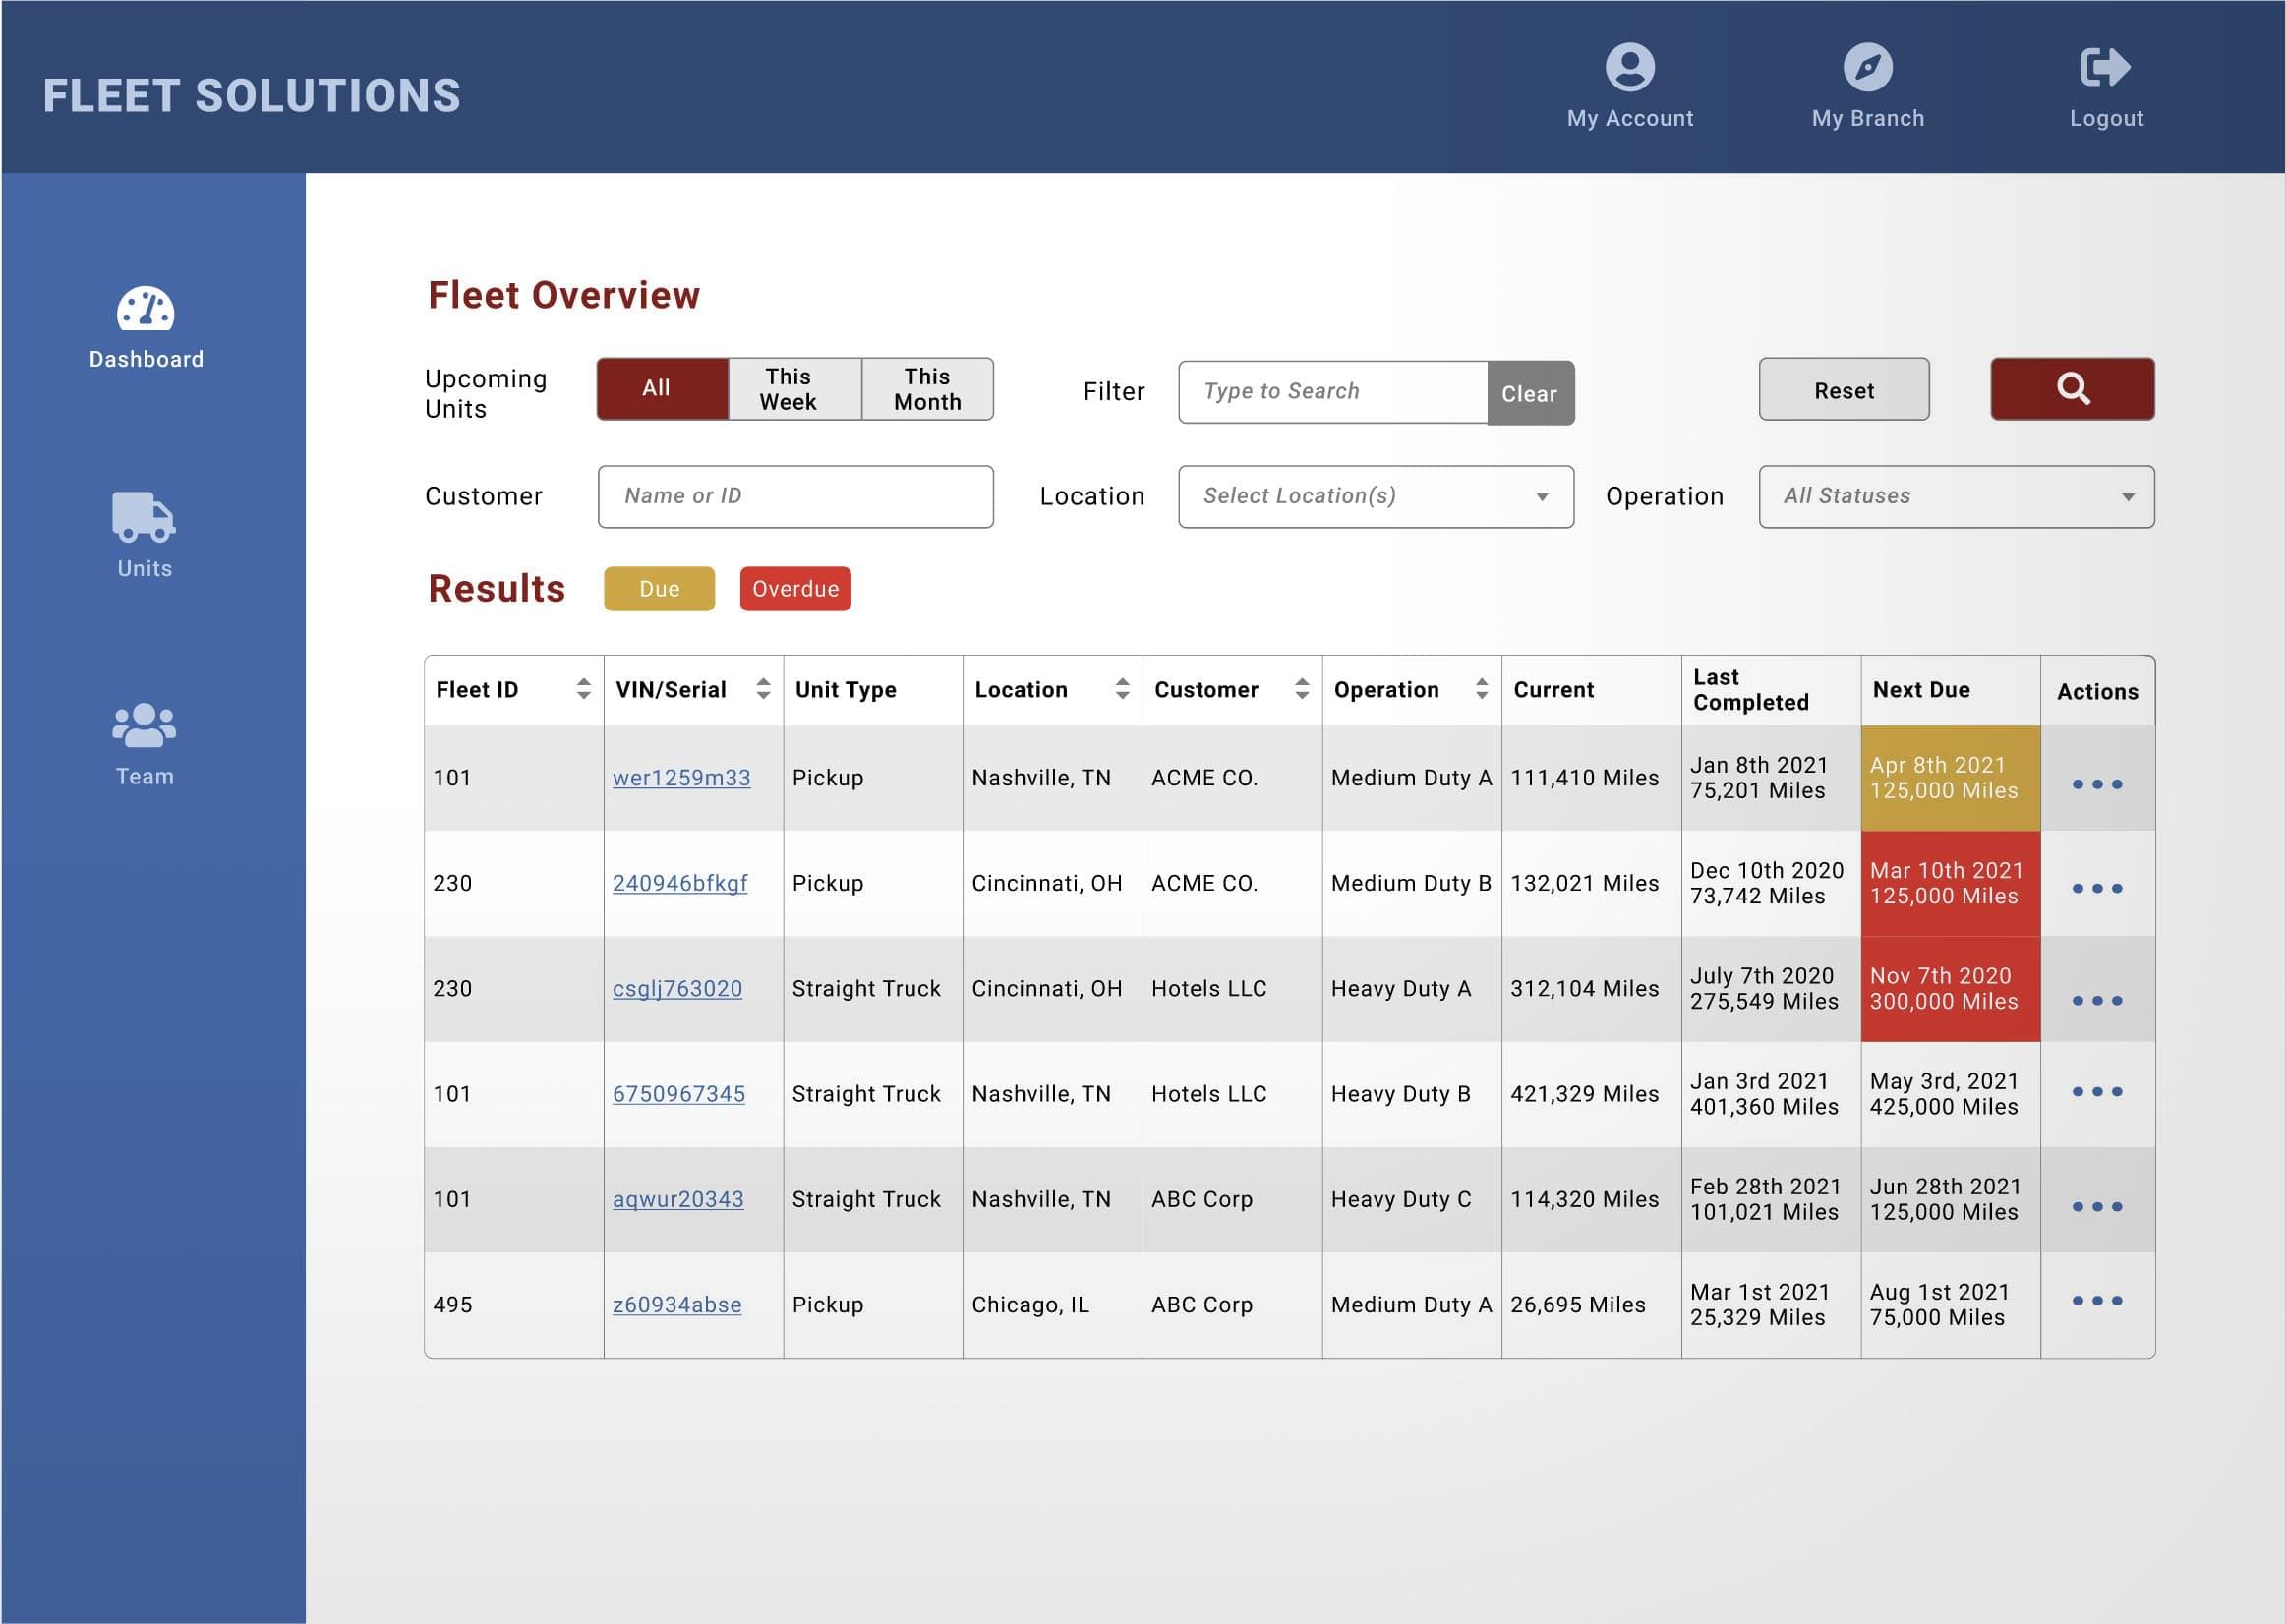
Task: Open Units via the truck icon
Action: pyautogui.click(x=144, y=516)
